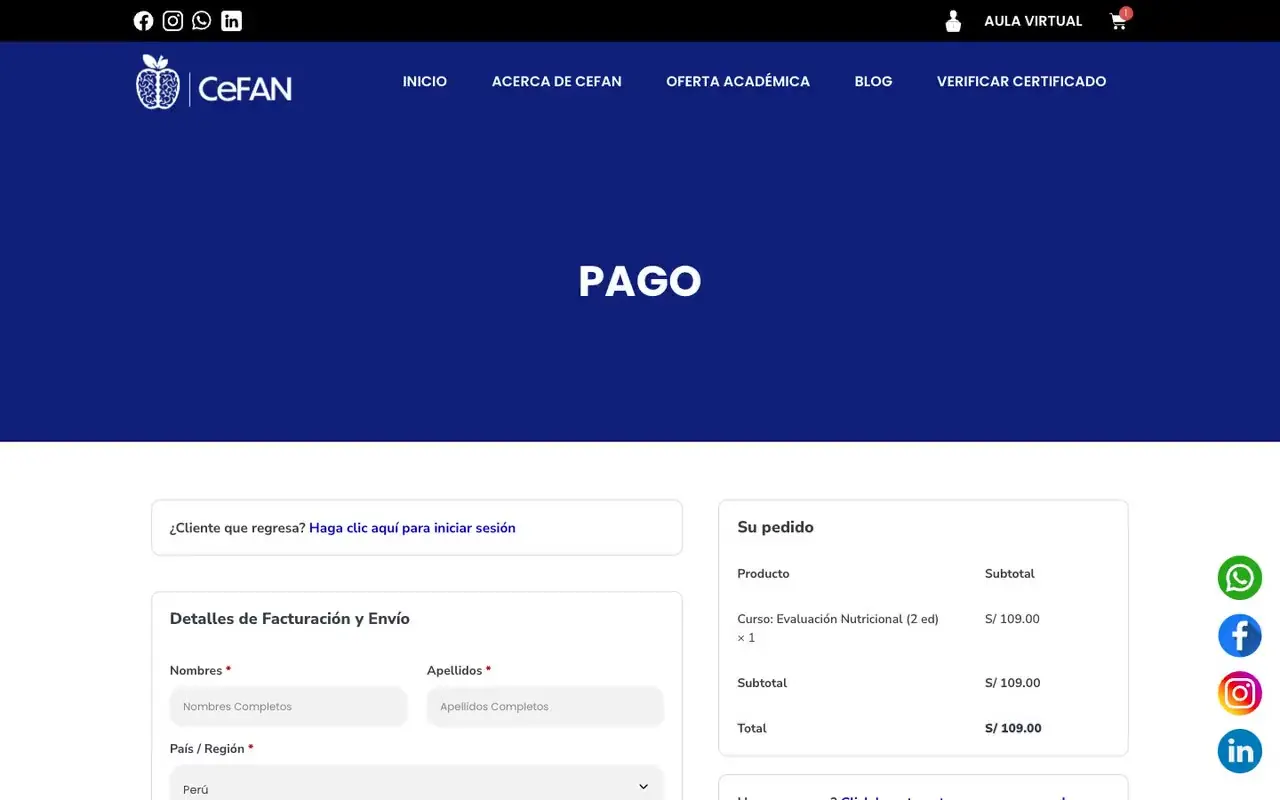Click the user icon beside Aula Virtual
Screen dimensions: 1280x800
click(x=953, y=21)
